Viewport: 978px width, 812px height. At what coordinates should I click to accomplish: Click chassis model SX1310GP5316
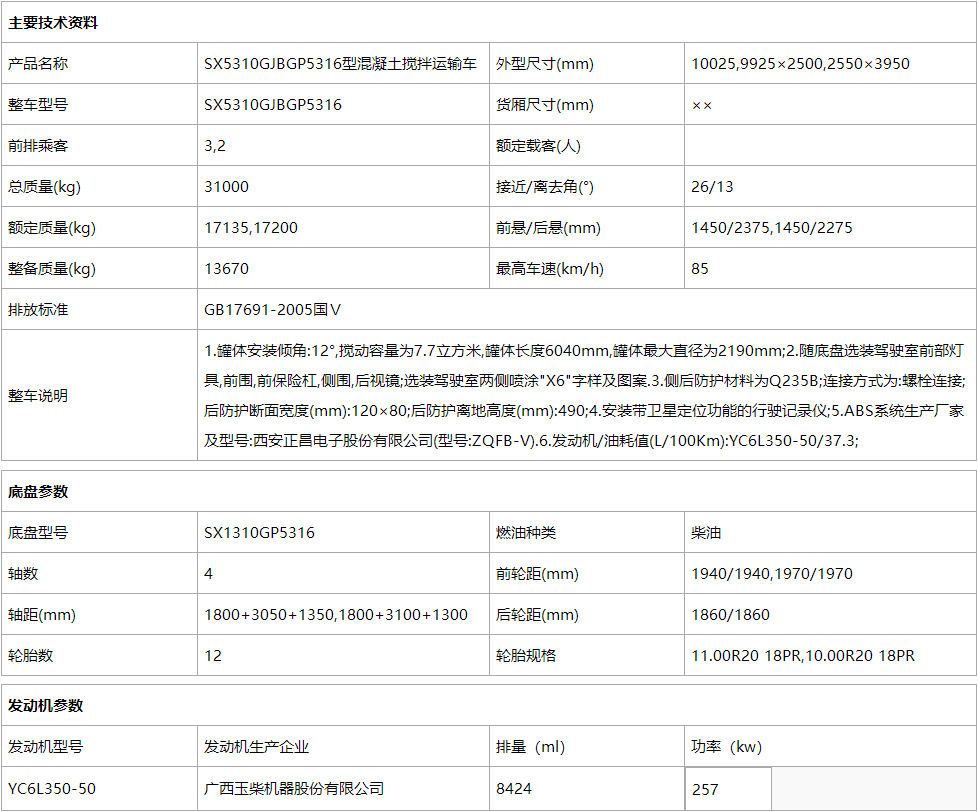259,533
